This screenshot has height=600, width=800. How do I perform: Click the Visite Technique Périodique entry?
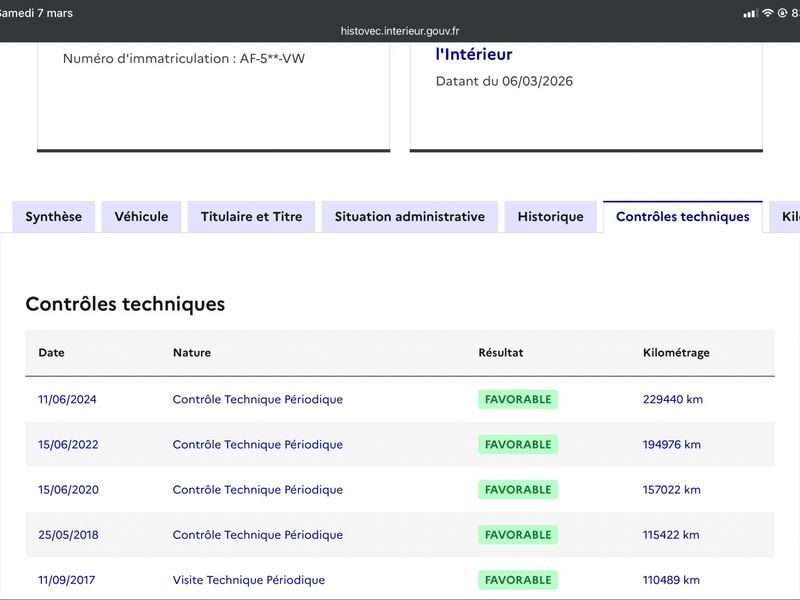click(248, 580)
